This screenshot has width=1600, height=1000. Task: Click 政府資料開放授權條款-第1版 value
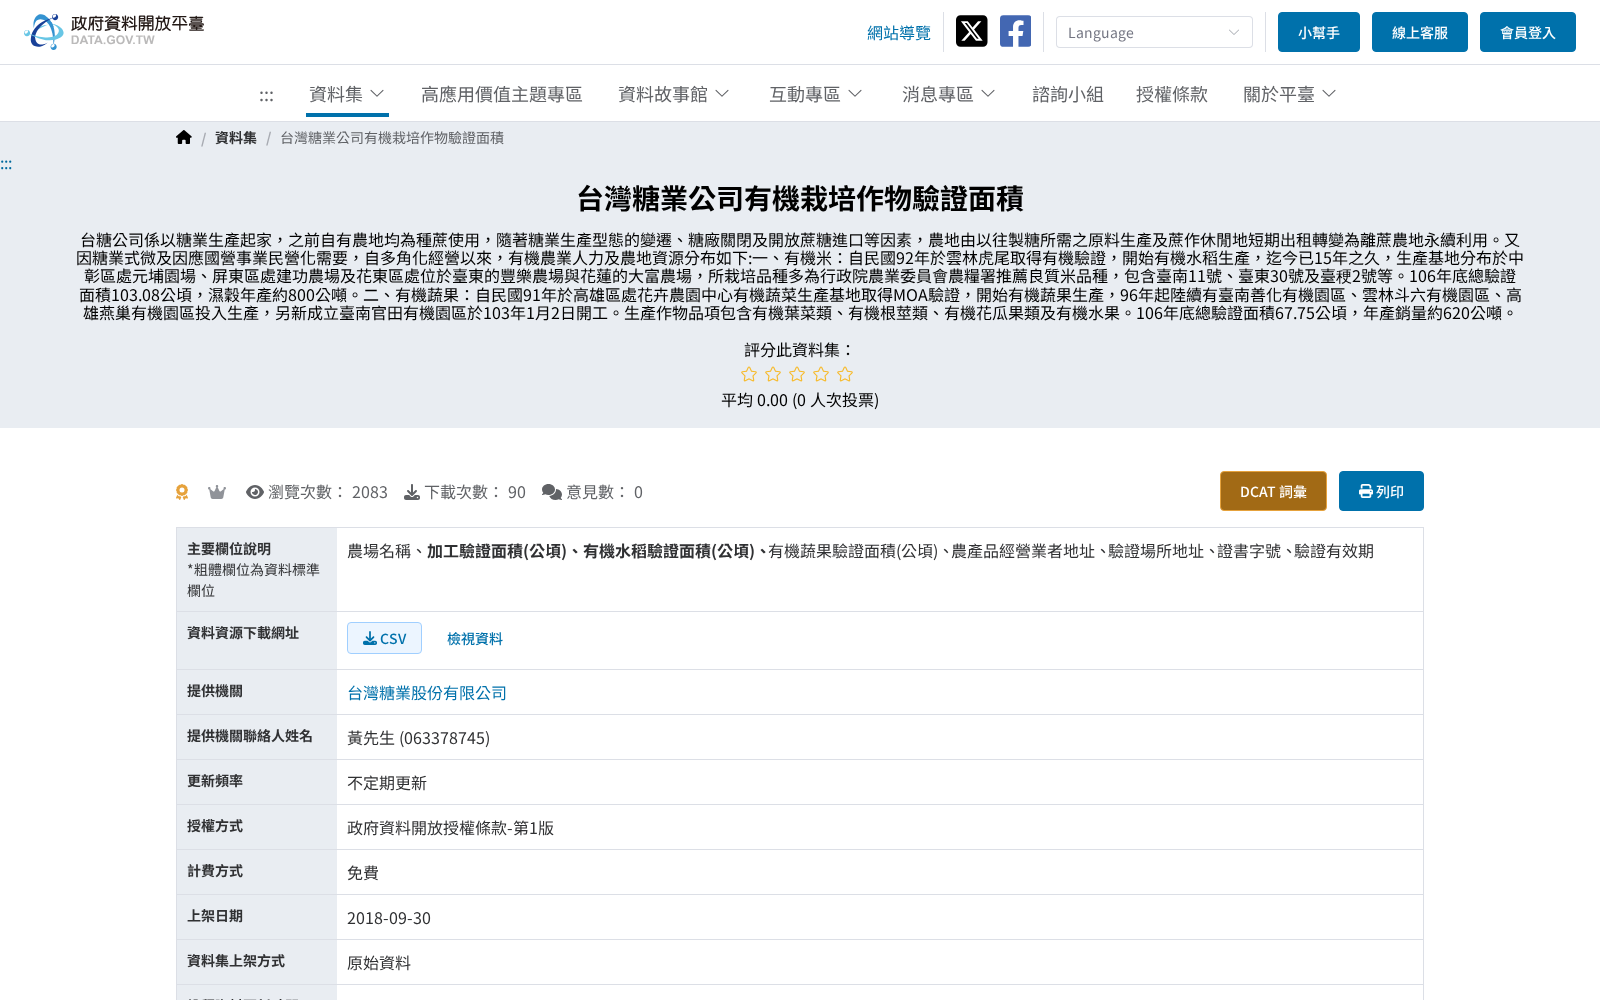click(x=450, y=828)
